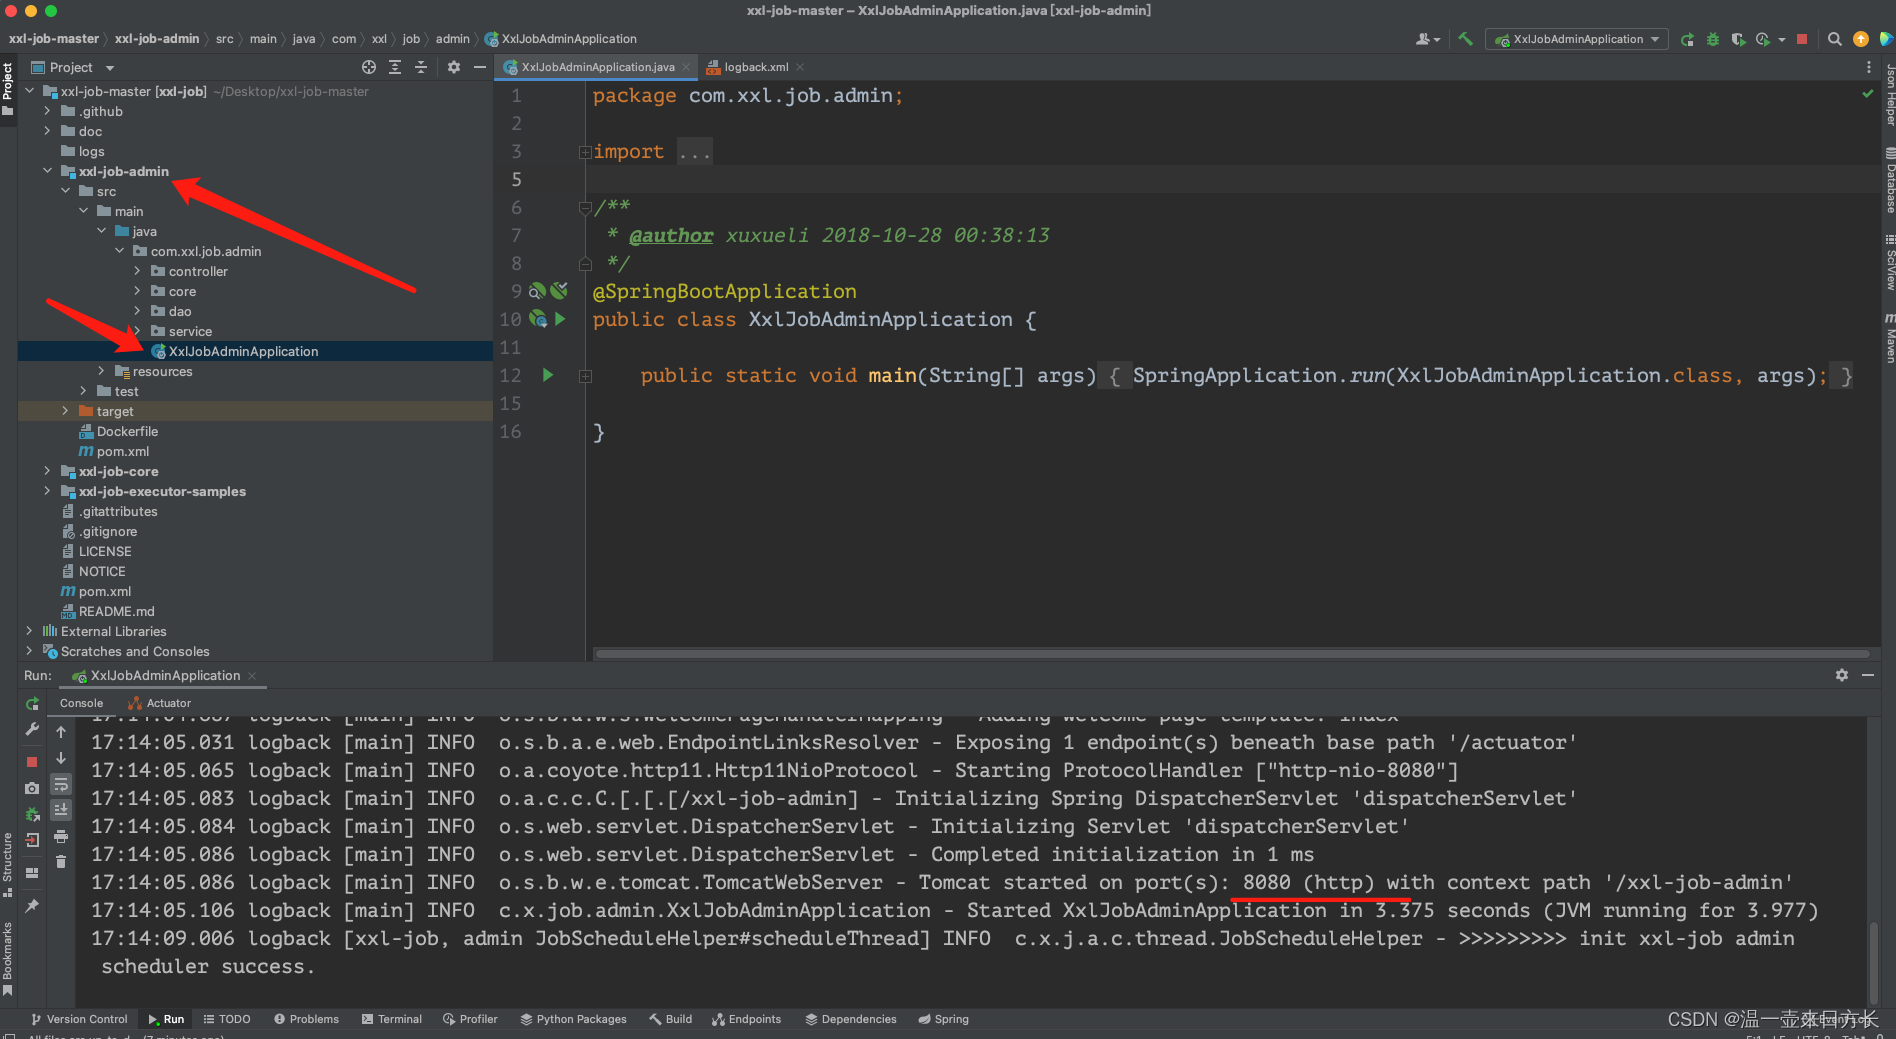Switch to logback.xml editor tab
Viewport: 1896px width, 1039px height.
756,67
